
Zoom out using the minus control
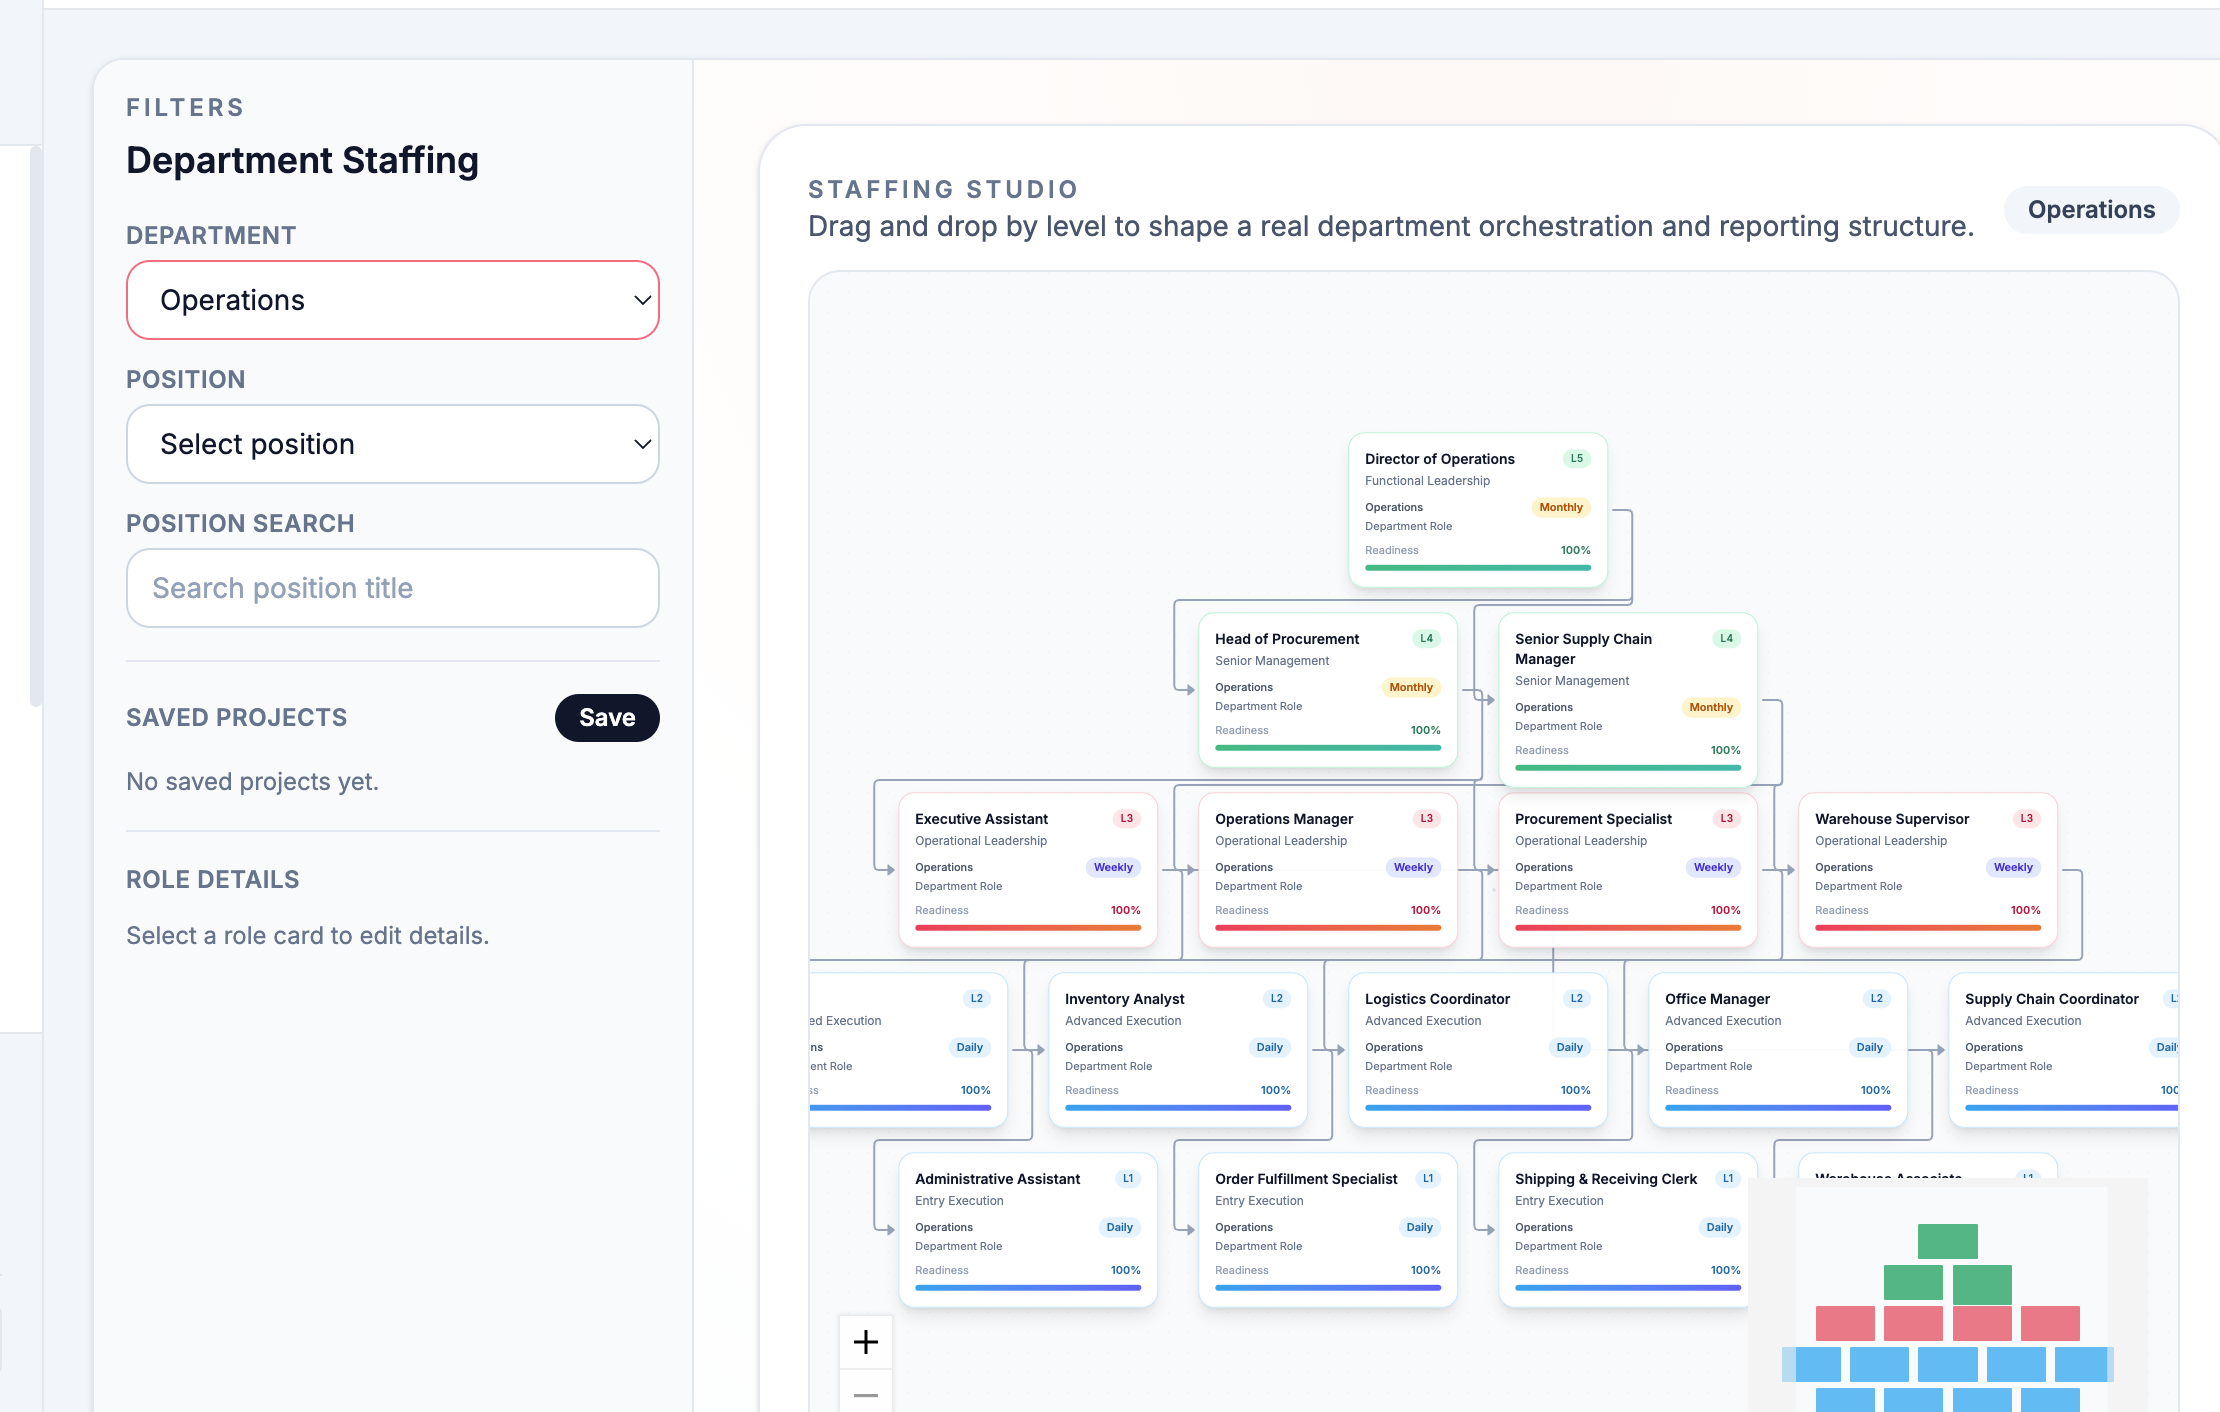coord(864,1394)
